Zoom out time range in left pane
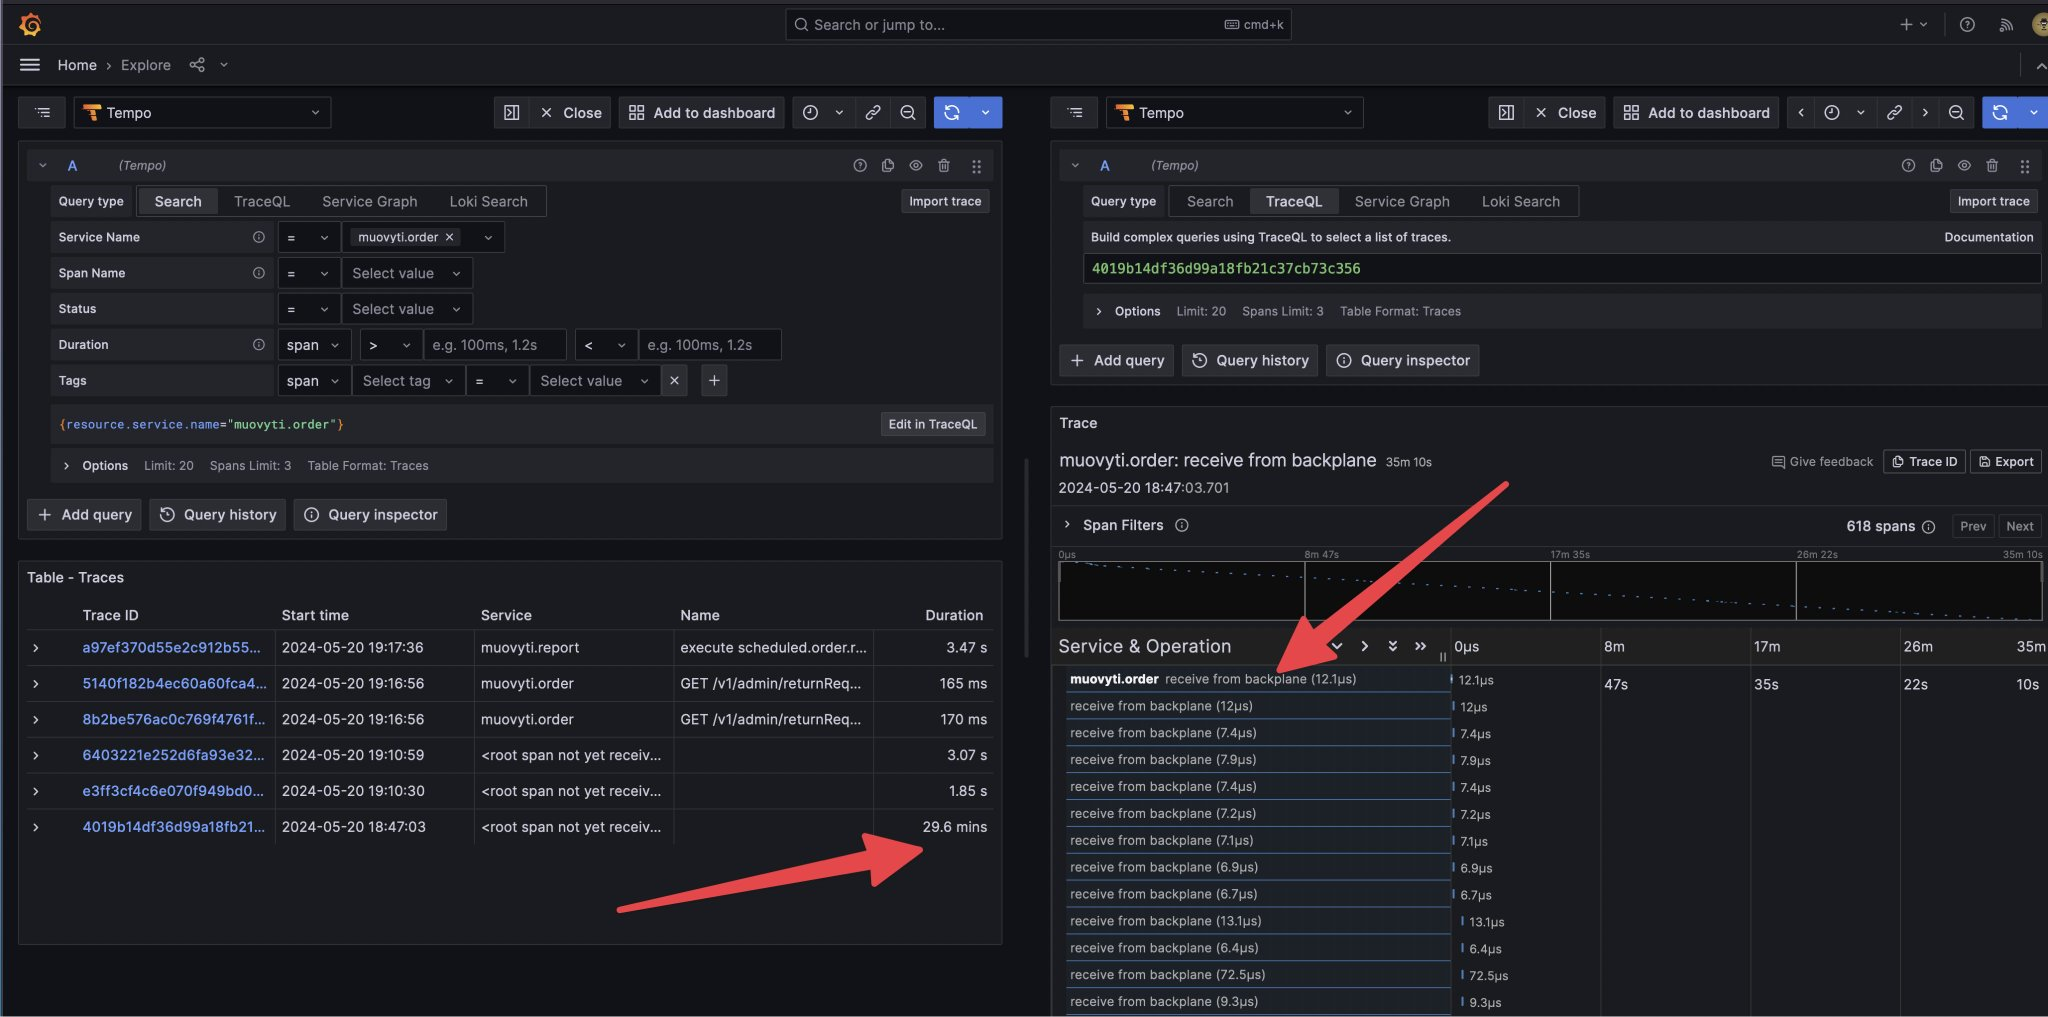The width and height of the screenshot is (2048, 1017). [908, 113]
